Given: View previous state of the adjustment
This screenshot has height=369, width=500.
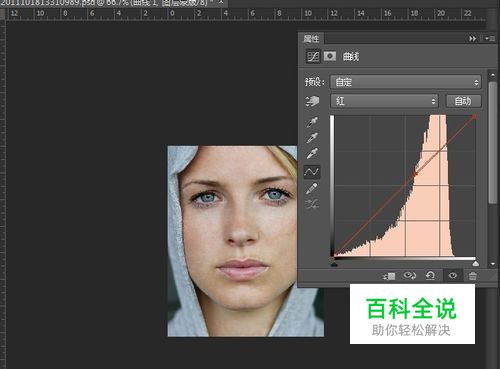Looking at the screenshot, I should (409, 276).
